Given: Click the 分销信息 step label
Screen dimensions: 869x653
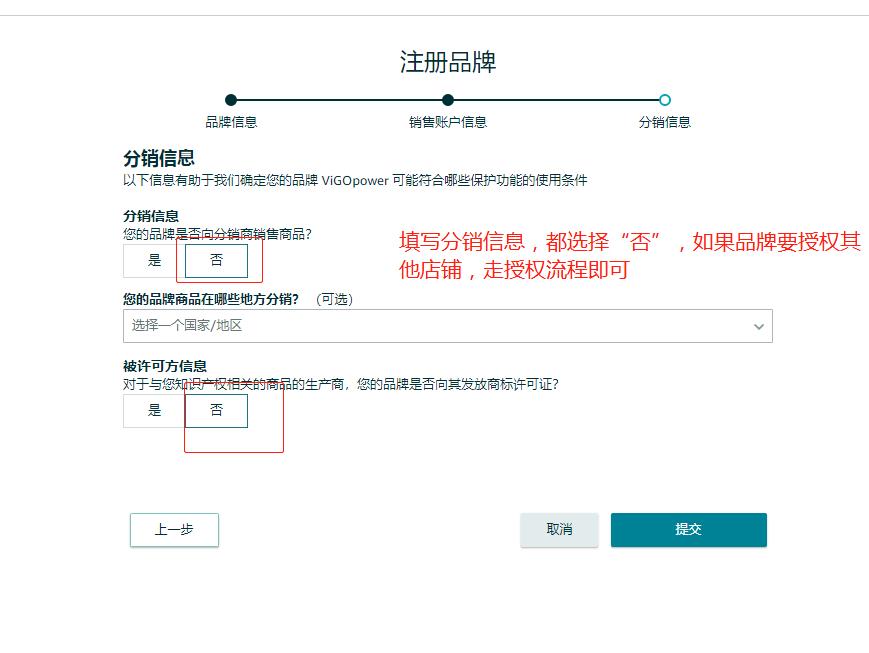Looking at the screenshot, I should [665, 122].
